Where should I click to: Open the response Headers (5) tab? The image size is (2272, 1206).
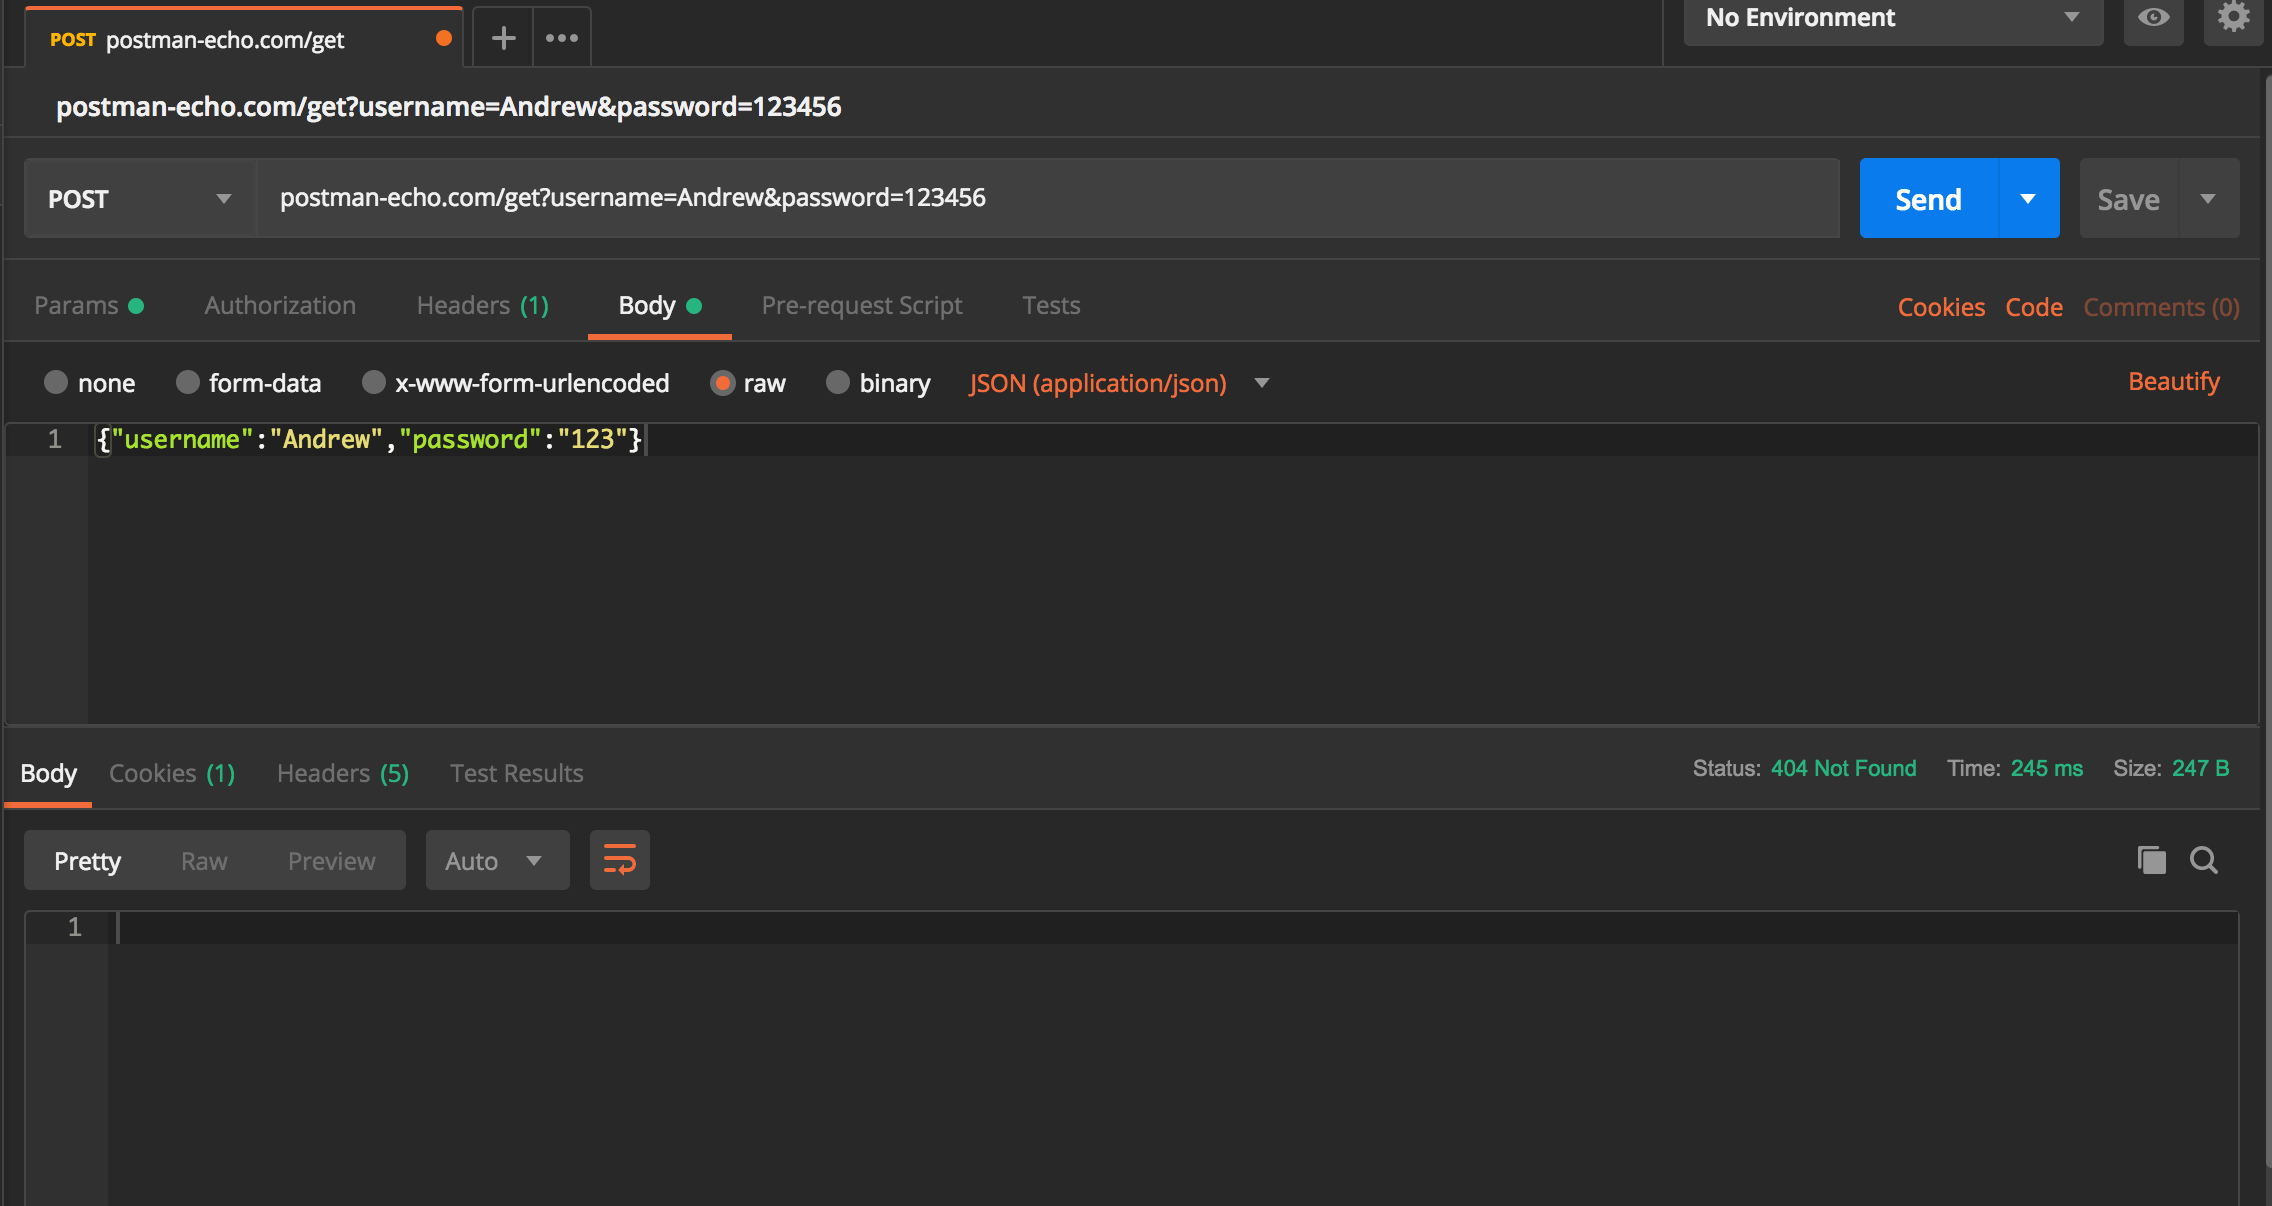(343, 773)
